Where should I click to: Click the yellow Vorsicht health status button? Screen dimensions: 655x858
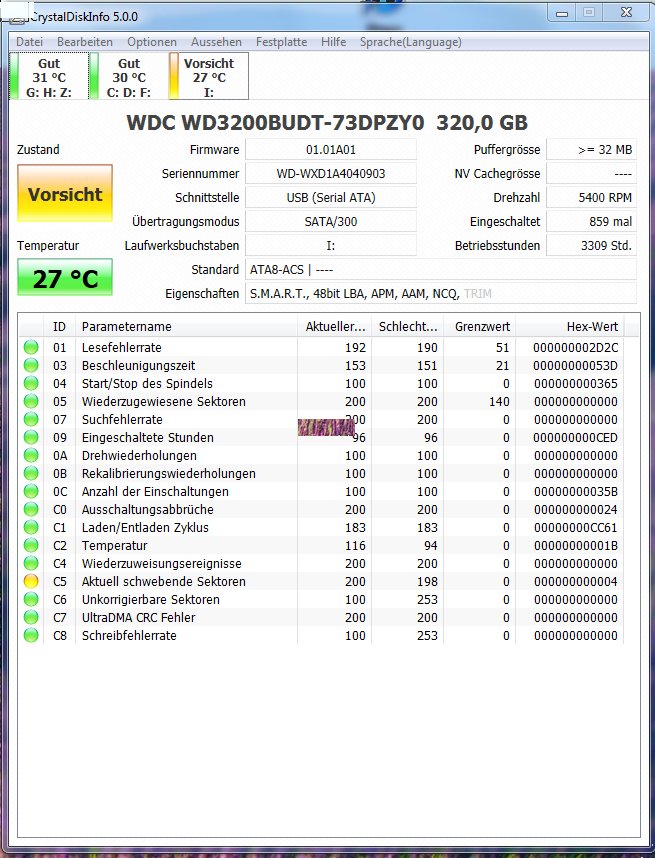coord(65,194)
